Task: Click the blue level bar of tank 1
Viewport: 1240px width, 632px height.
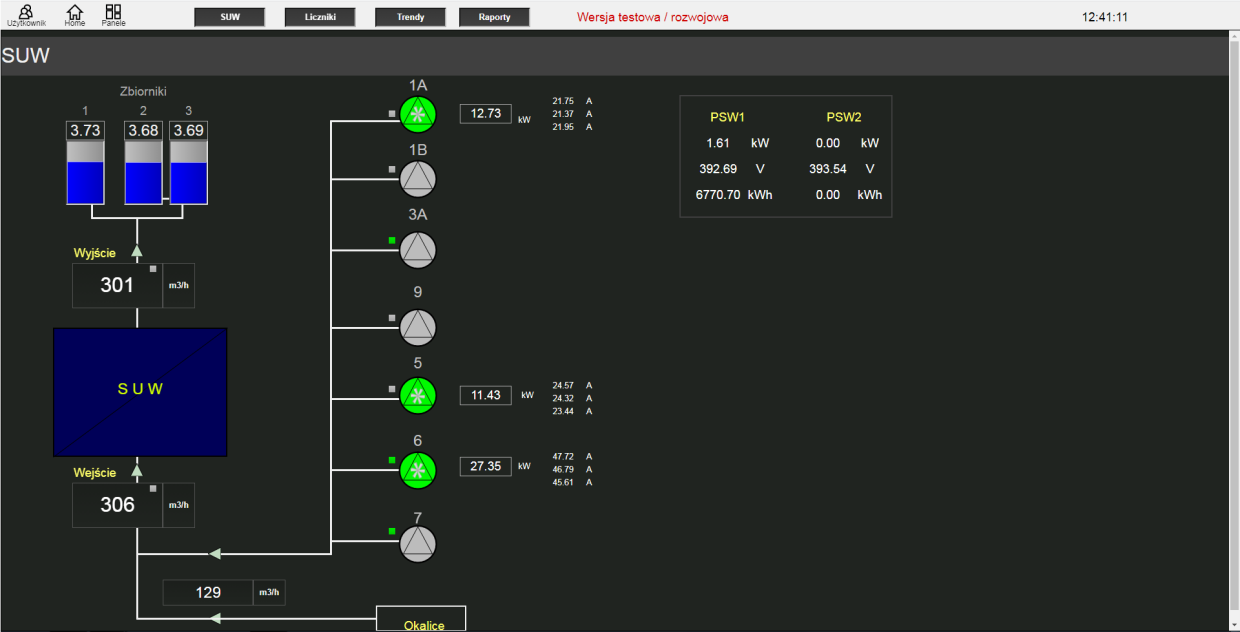Action: pyautogui.click(x=85, y=182)
